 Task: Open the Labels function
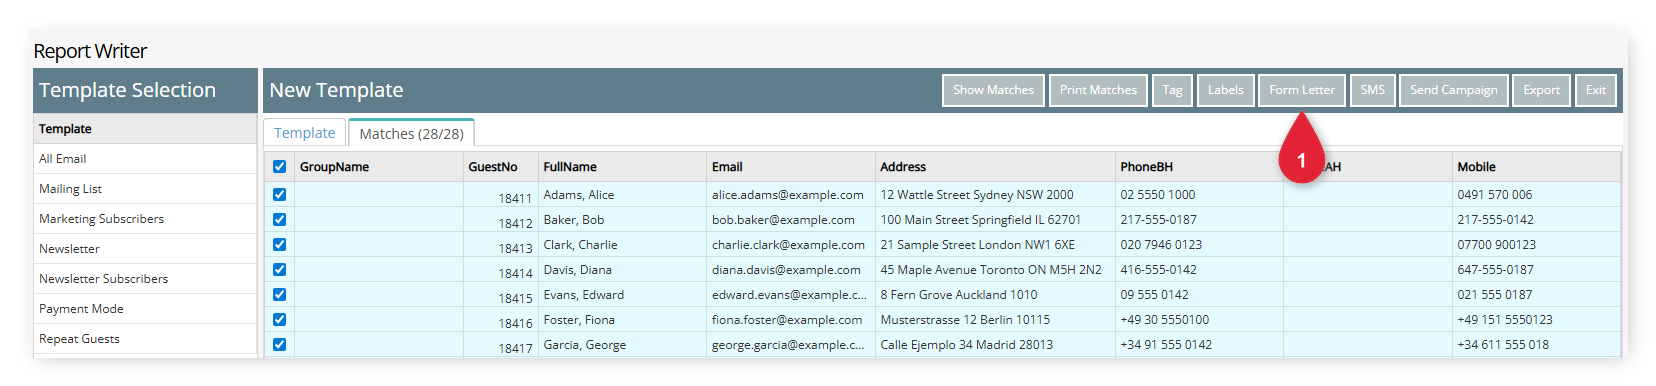[x=1225, y=90]
